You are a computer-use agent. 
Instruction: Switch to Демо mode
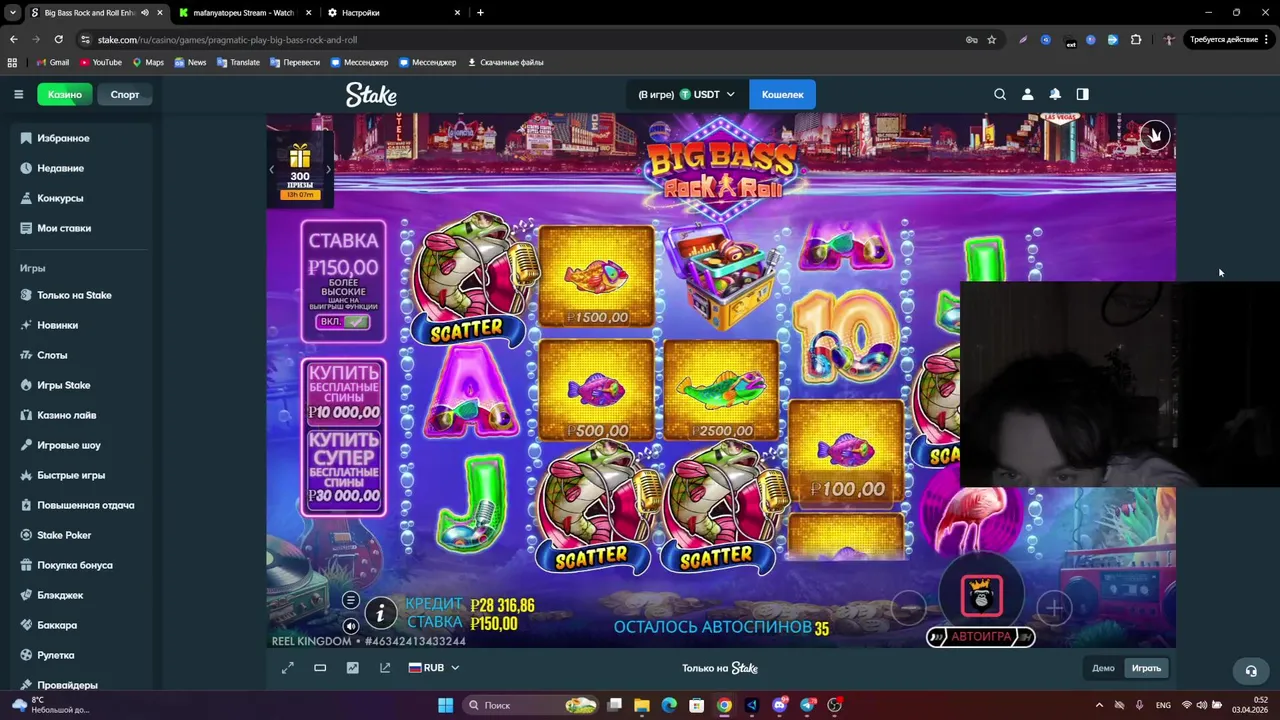[x=1103, y=668]
